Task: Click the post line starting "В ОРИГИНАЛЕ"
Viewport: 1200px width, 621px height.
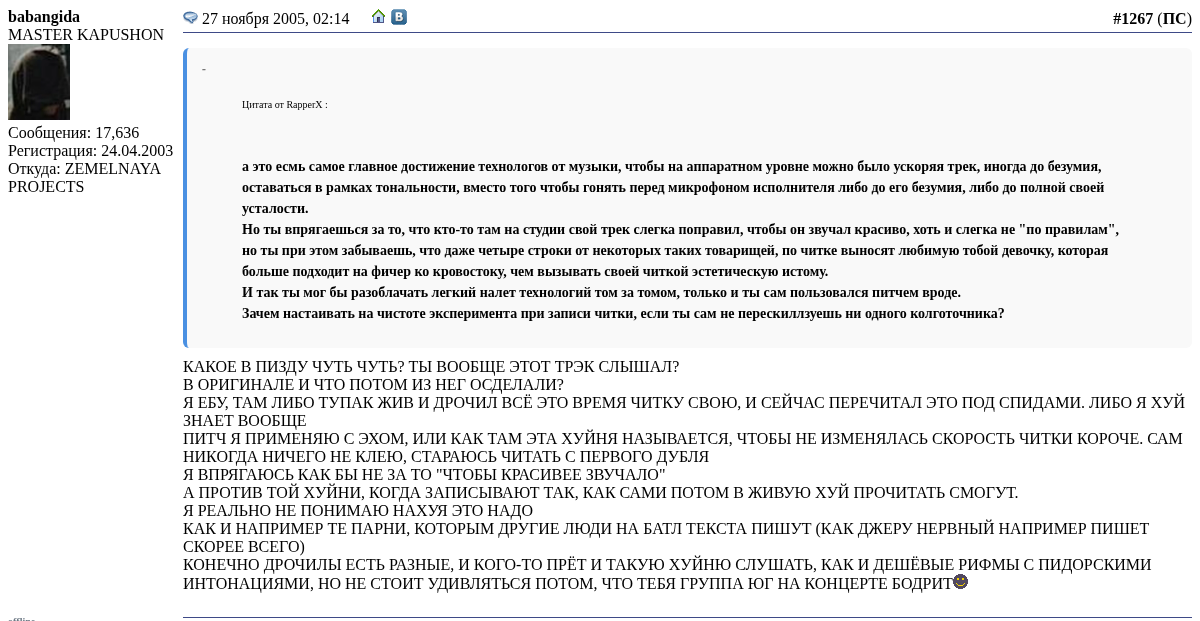Action: tap(373, 385)
